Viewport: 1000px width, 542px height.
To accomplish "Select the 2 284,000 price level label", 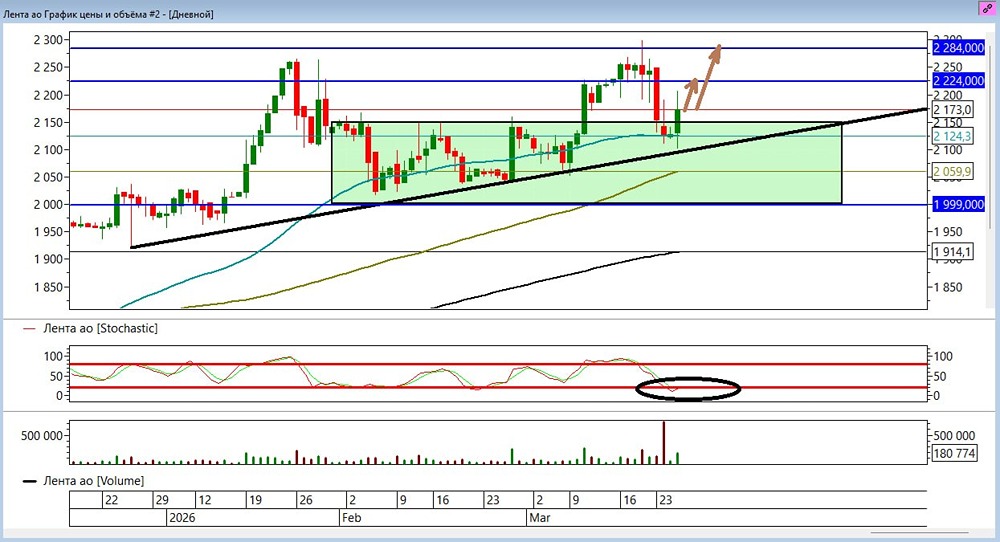I will (x=959, y=48).
